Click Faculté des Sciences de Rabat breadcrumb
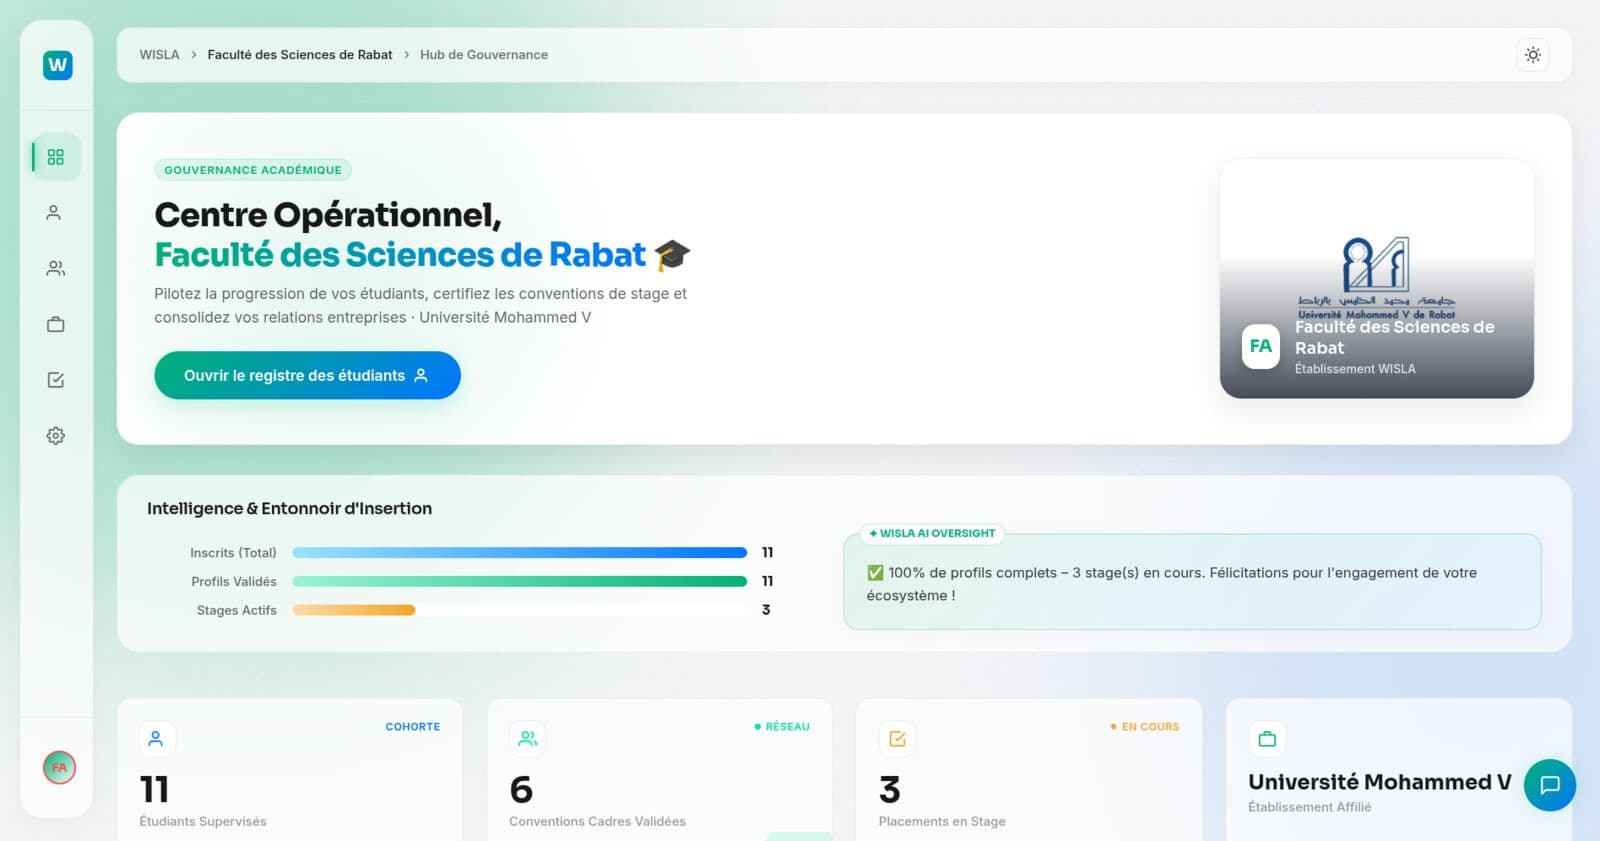The height and width of the screenshot is (841, 1600). pos(300,55)
